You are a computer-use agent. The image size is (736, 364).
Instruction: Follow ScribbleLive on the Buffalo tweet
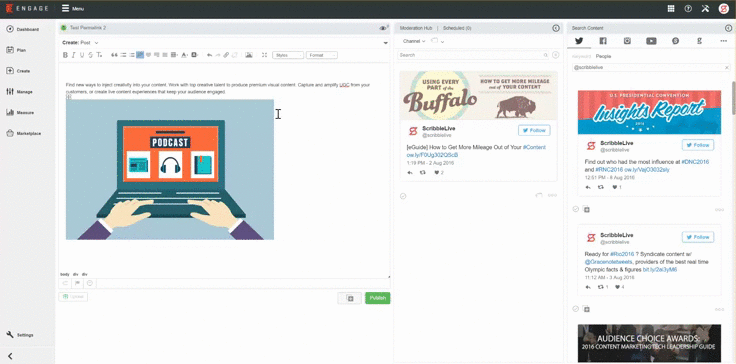click(x=534, y=130)
